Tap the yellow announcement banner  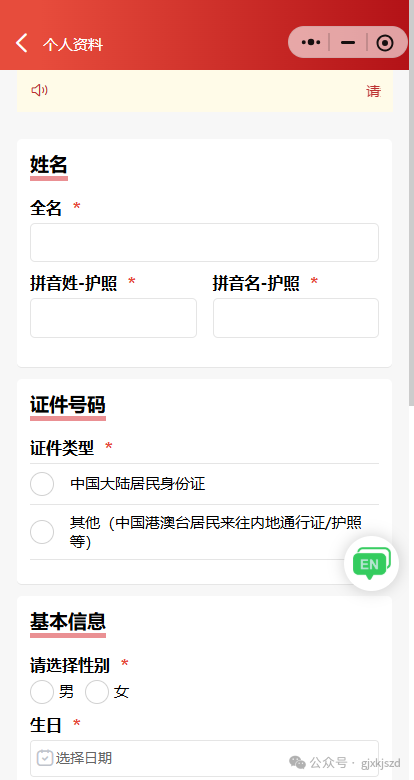click(x=205, y=91)
